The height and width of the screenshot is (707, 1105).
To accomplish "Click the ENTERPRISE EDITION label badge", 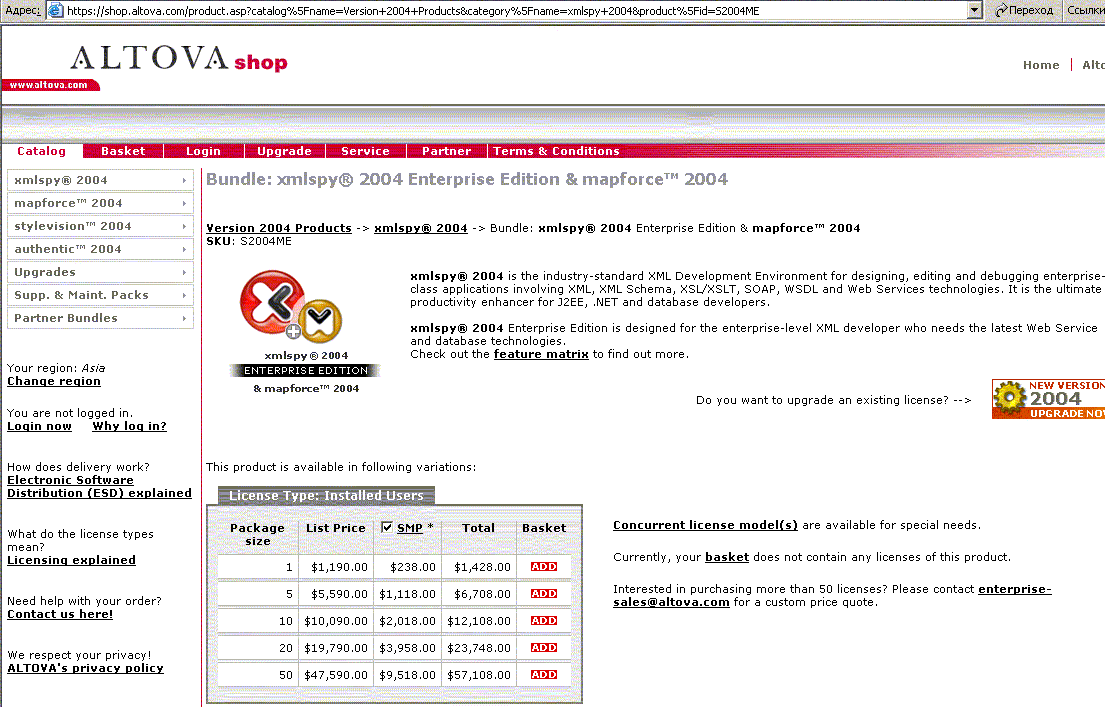I will tap(305, 371).
